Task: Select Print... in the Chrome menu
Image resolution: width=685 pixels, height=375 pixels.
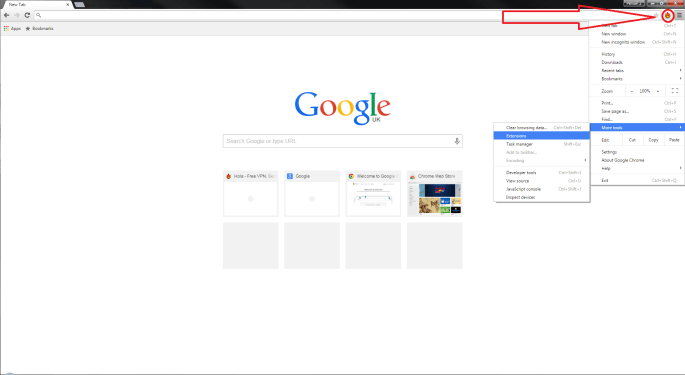Action: tap(637, 103)
